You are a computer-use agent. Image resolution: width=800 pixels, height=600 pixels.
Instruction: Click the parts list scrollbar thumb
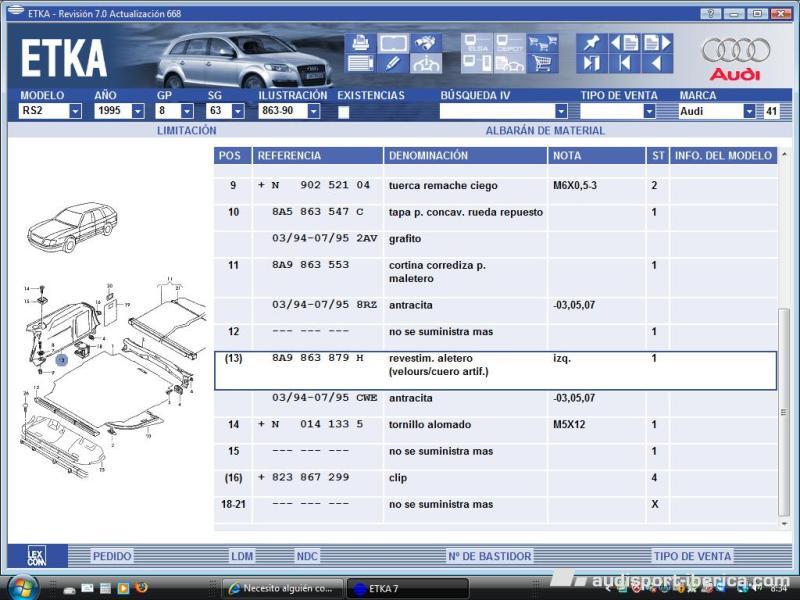[x=784, y=412]
